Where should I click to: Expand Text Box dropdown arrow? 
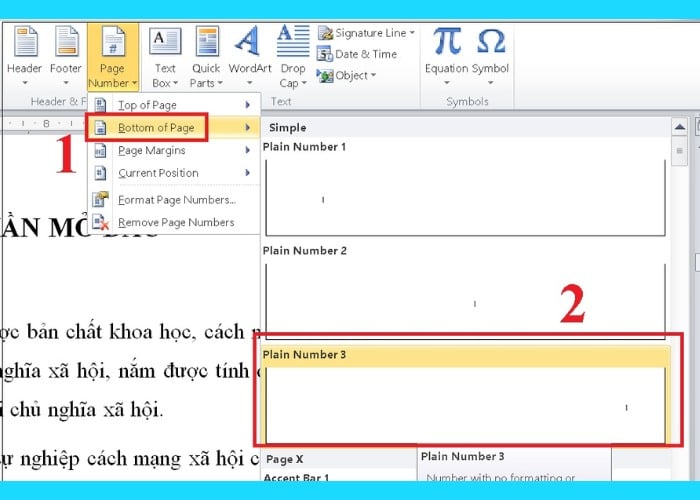[175, 83]
